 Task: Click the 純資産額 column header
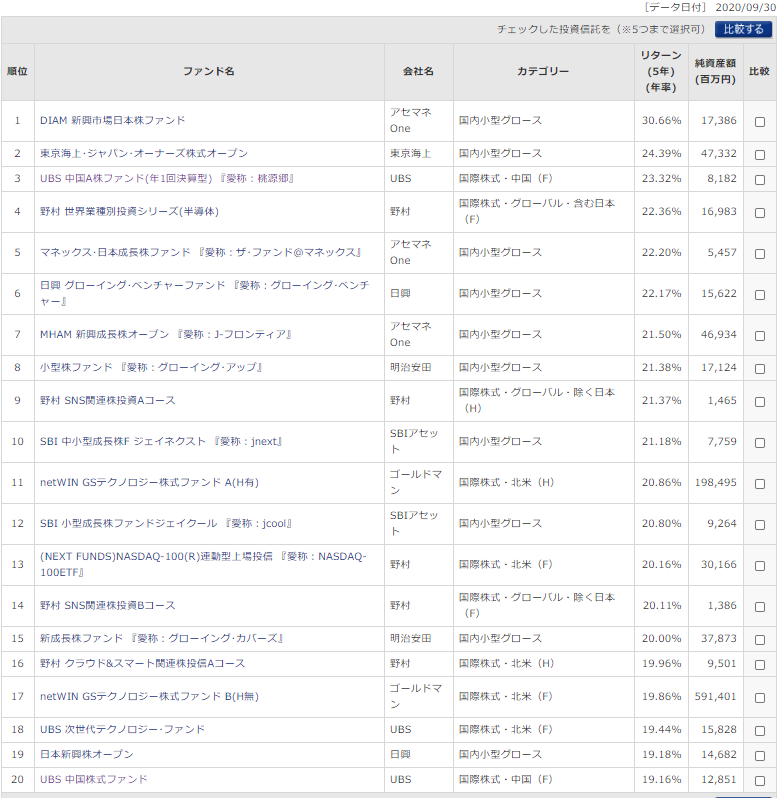pyautogui.click(x=715, y=71)
